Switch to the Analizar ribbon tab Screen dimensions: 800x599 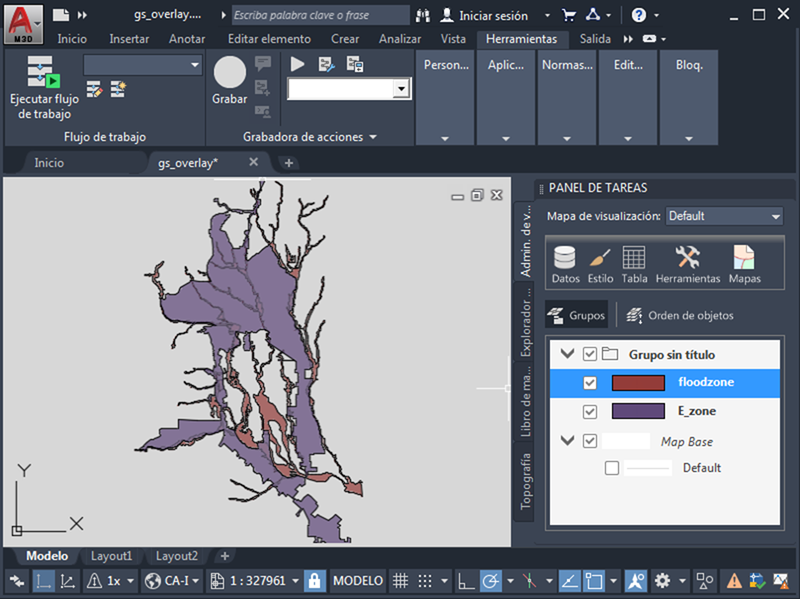click(x=400, y=39)
